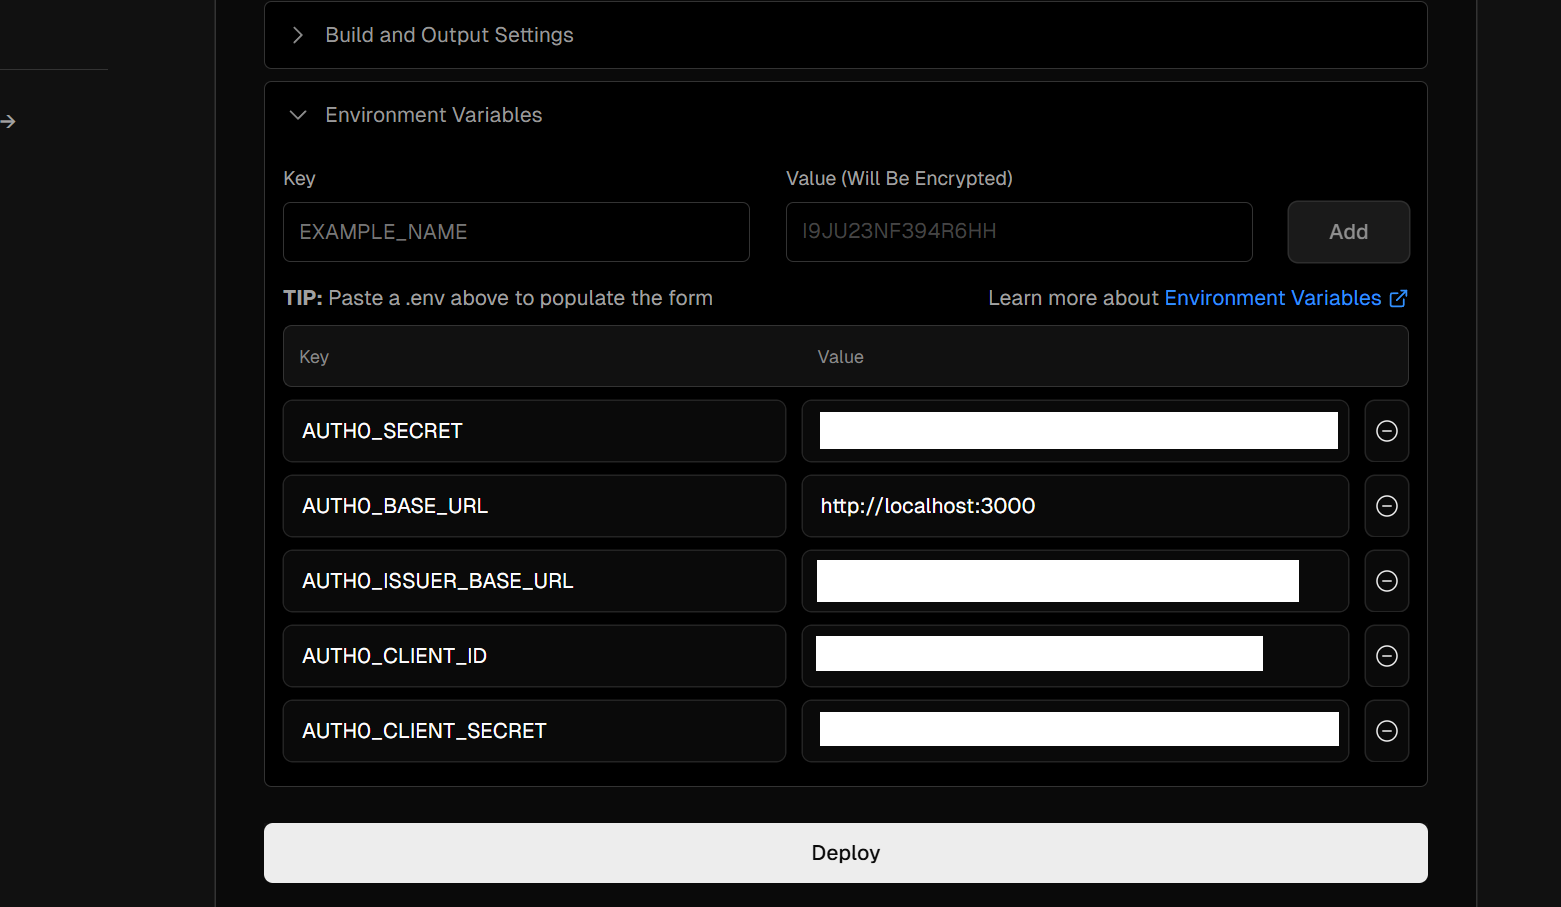The height and width of the screenshot is (907, 1561).
Task: Edit the AUTH0_SECRET key field
Action: 534,431
